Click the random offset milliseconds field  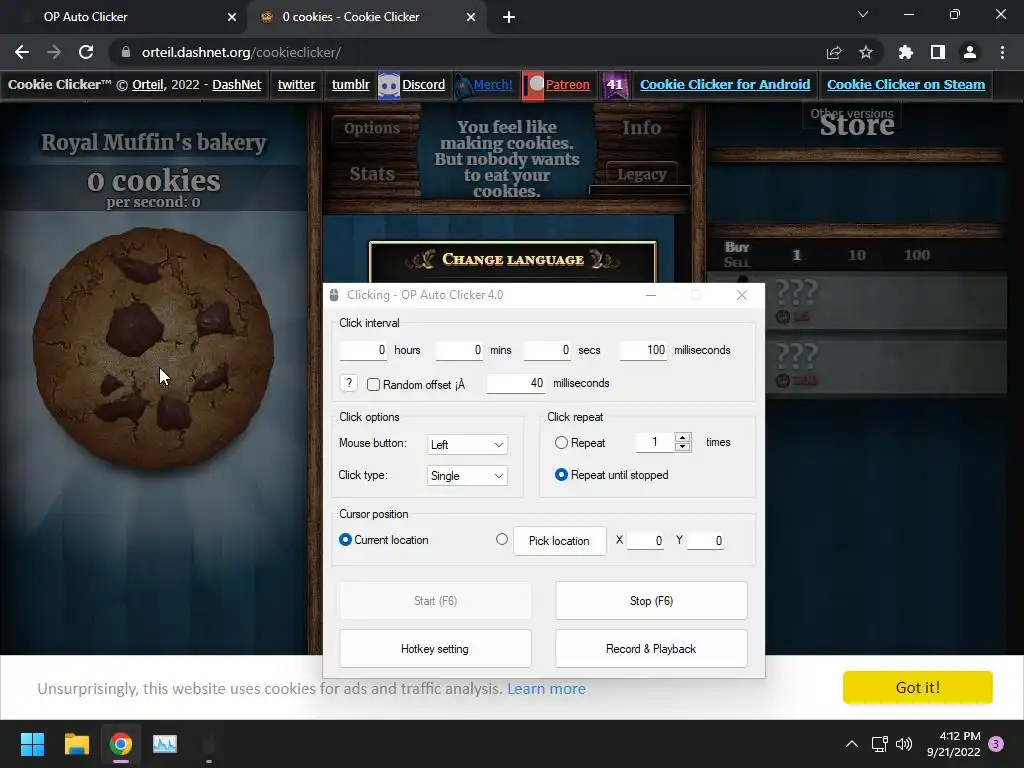point(516,383)
